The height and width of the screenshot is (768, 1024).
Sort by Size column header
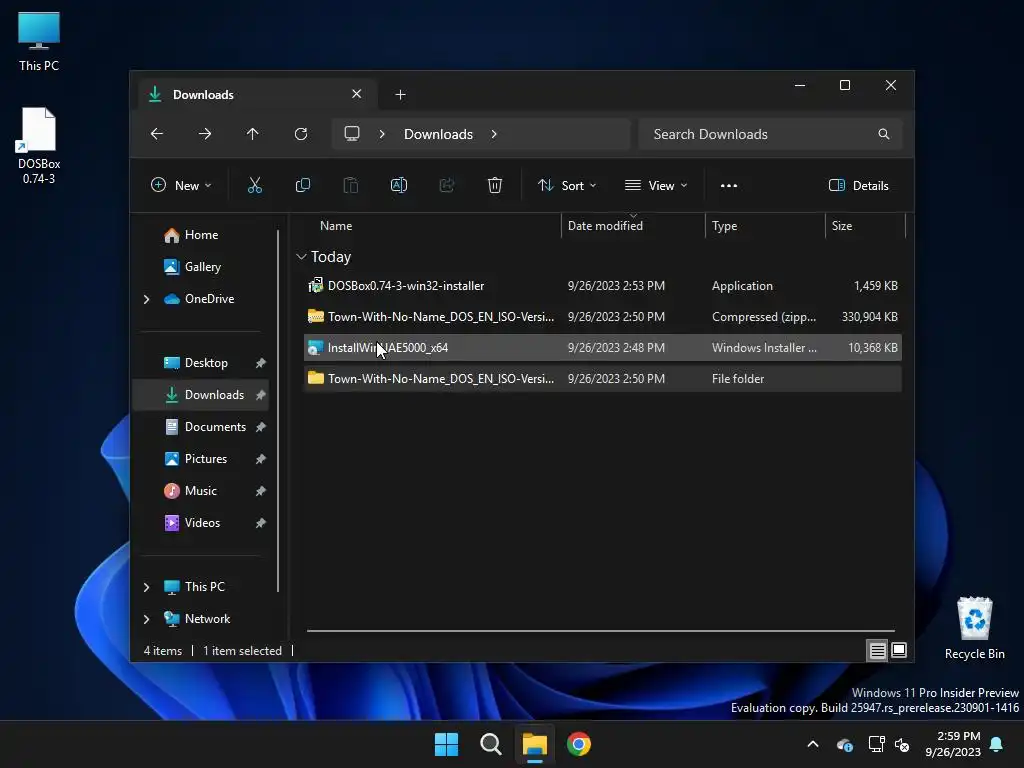tap(842, 226)
